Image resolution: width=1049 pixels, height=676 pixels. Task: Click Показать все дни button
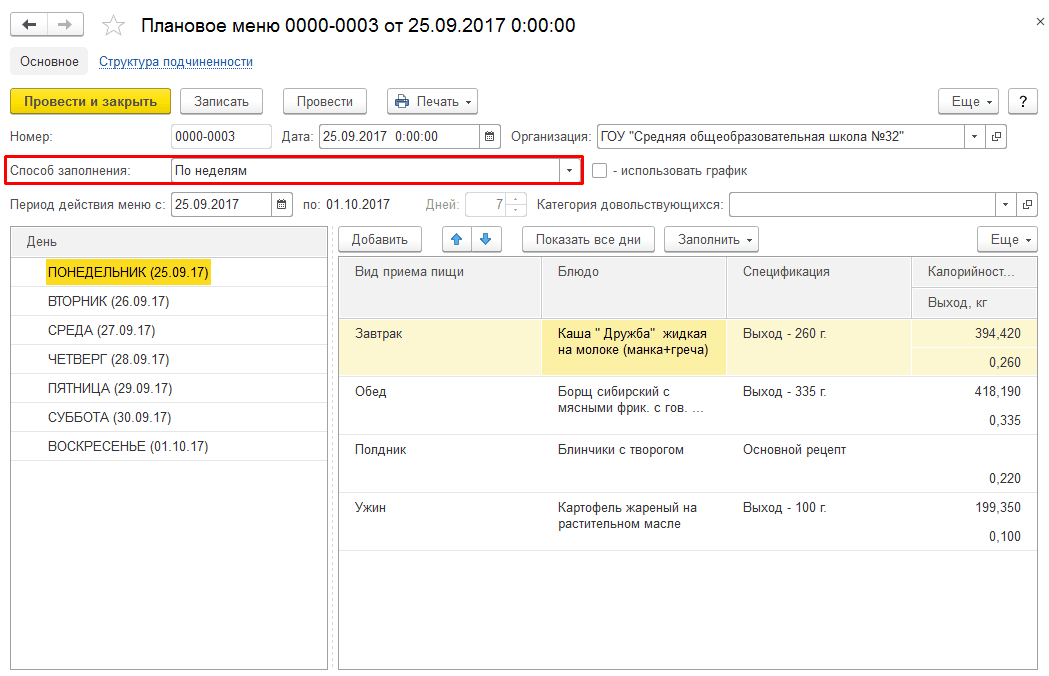(x=588, y=240)
